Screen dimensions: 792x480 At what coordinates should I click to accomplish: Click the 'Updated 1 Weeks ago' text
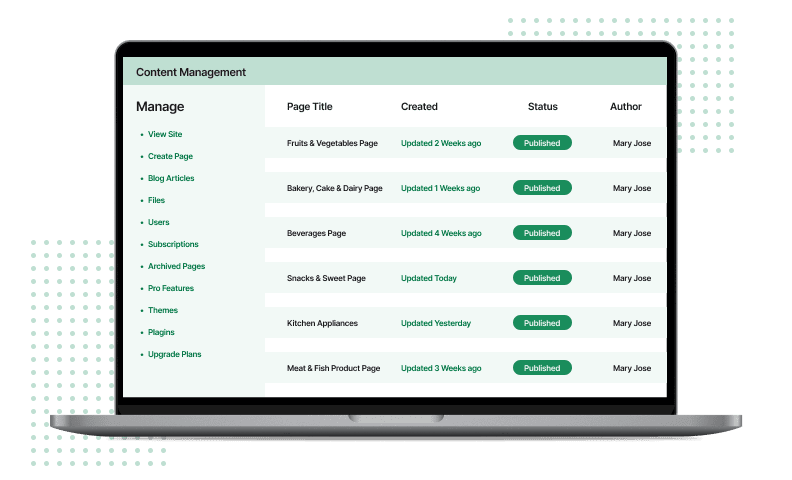click(440, 188)
